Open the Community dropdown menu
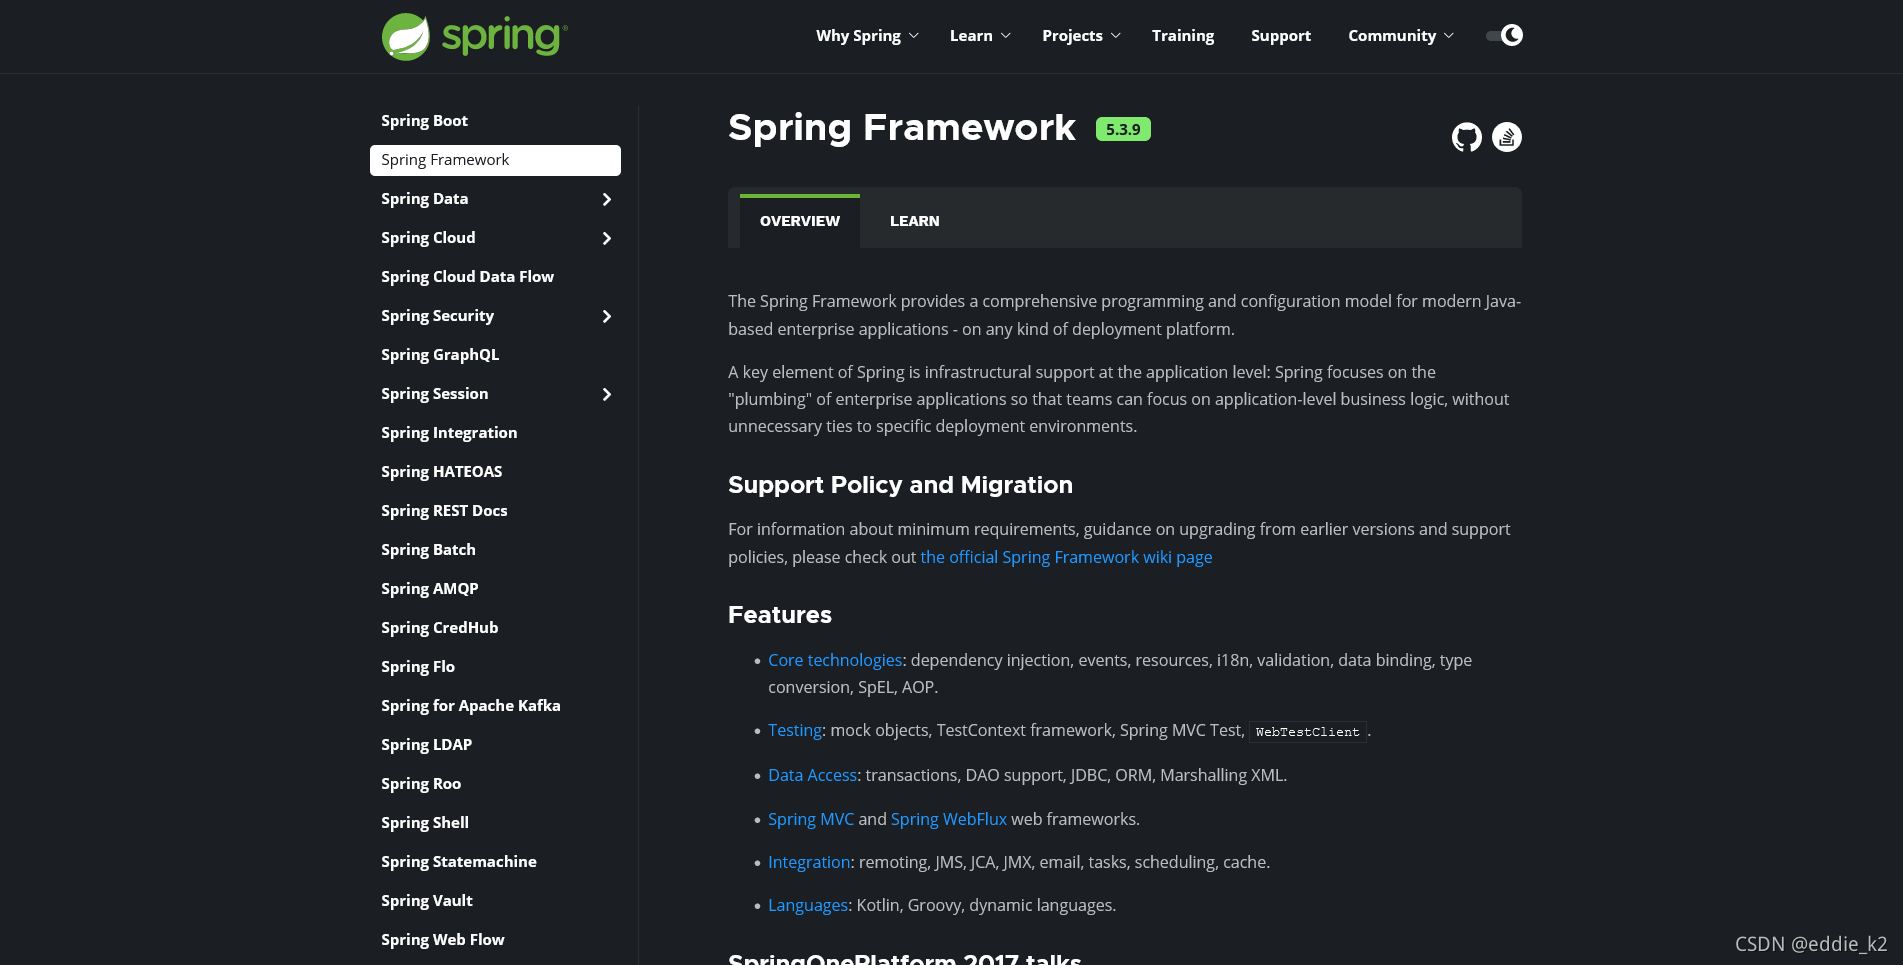 [1401, 36]
